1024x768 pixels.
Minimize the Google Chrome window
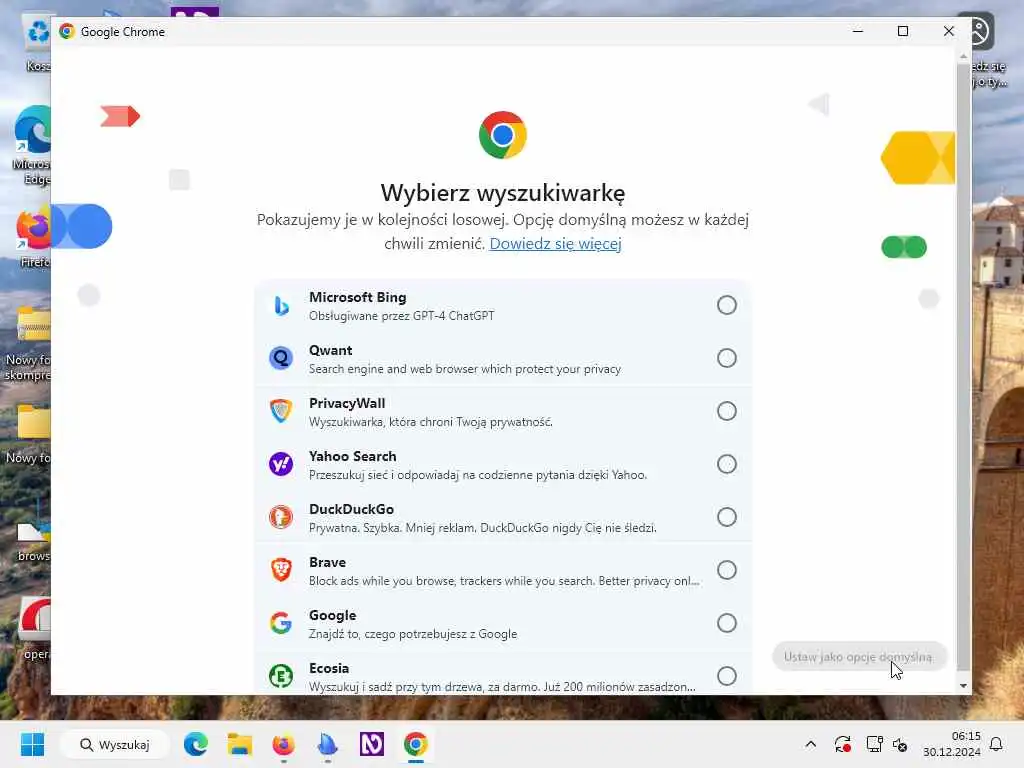coord(857,31)
